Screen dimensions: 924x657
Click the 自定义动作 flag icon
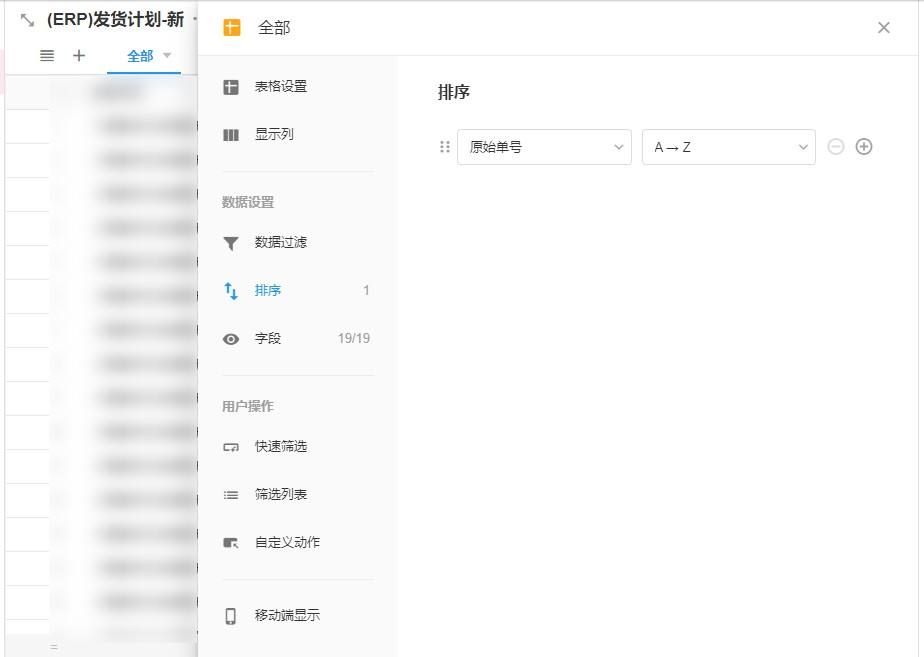(230, 542)
